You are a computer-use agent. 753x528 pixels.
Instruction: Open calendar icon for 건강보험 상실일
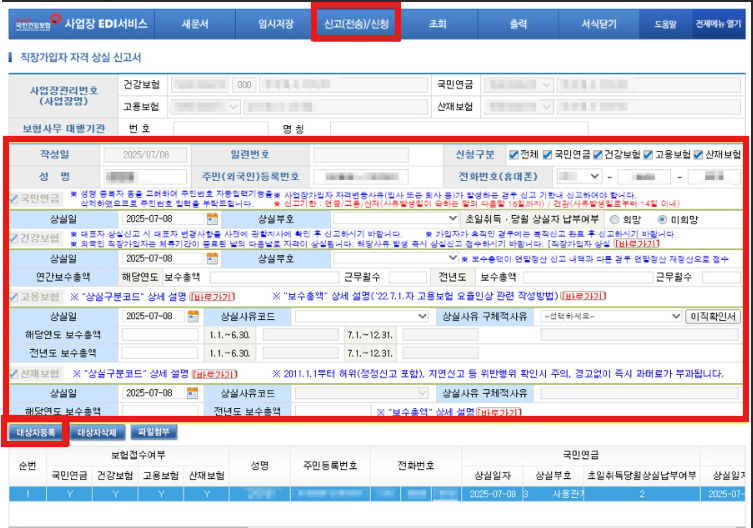click(212, 258)
